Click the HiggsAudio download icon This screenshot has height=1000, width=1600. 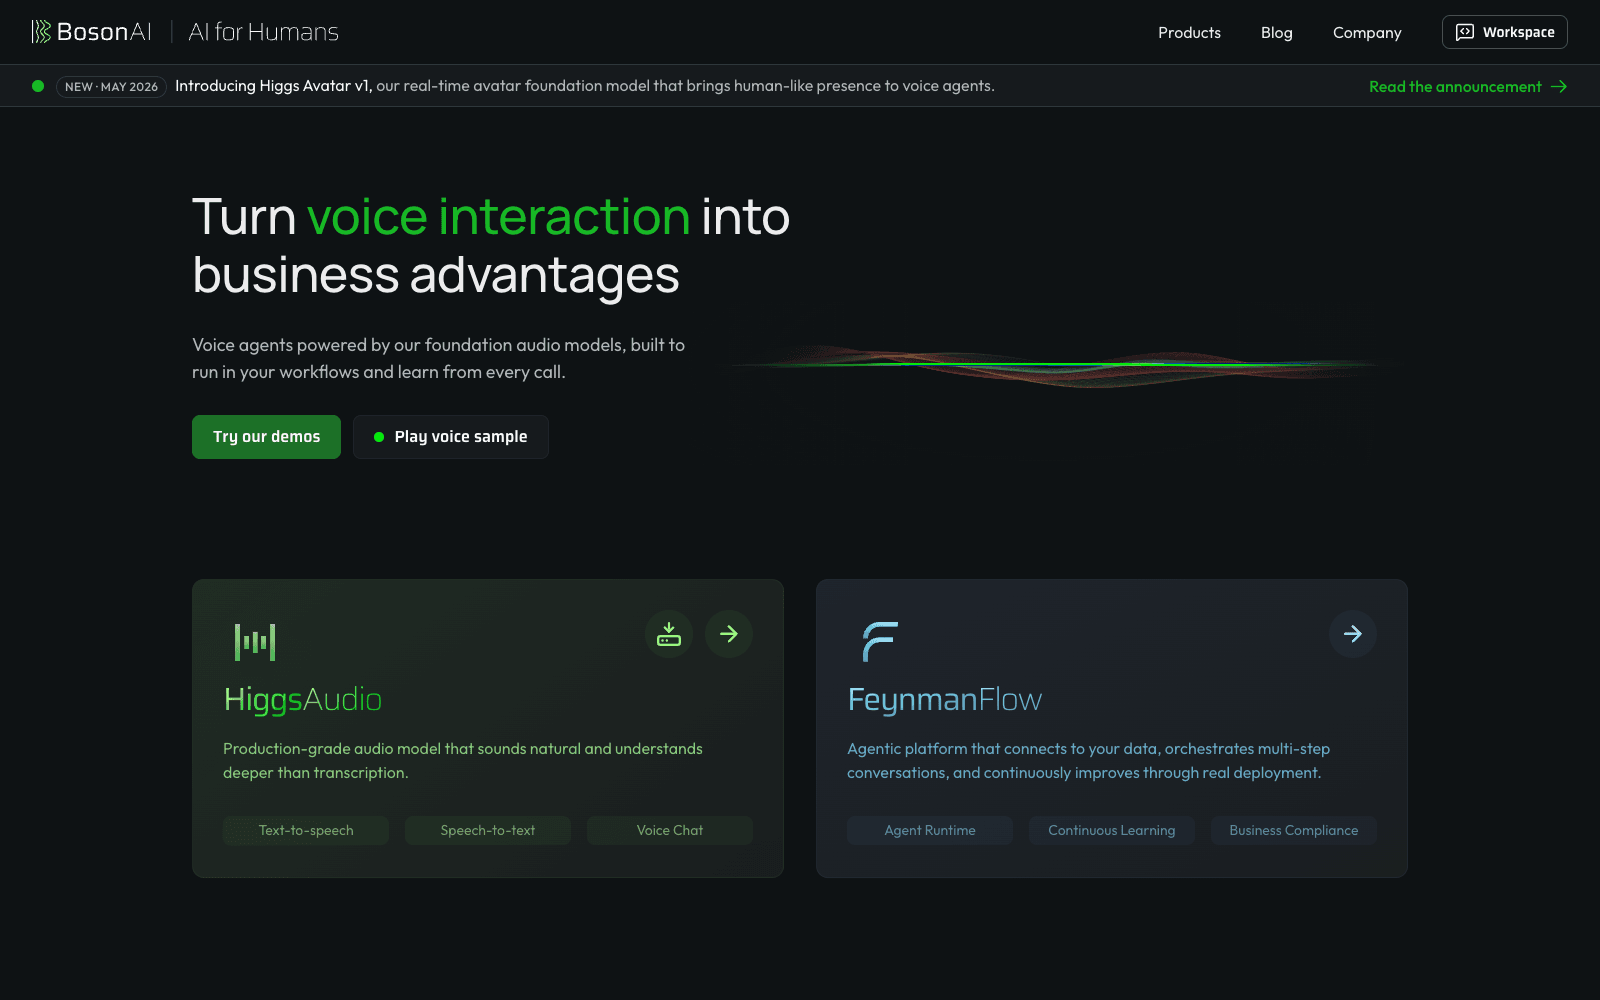pos(669,634)
